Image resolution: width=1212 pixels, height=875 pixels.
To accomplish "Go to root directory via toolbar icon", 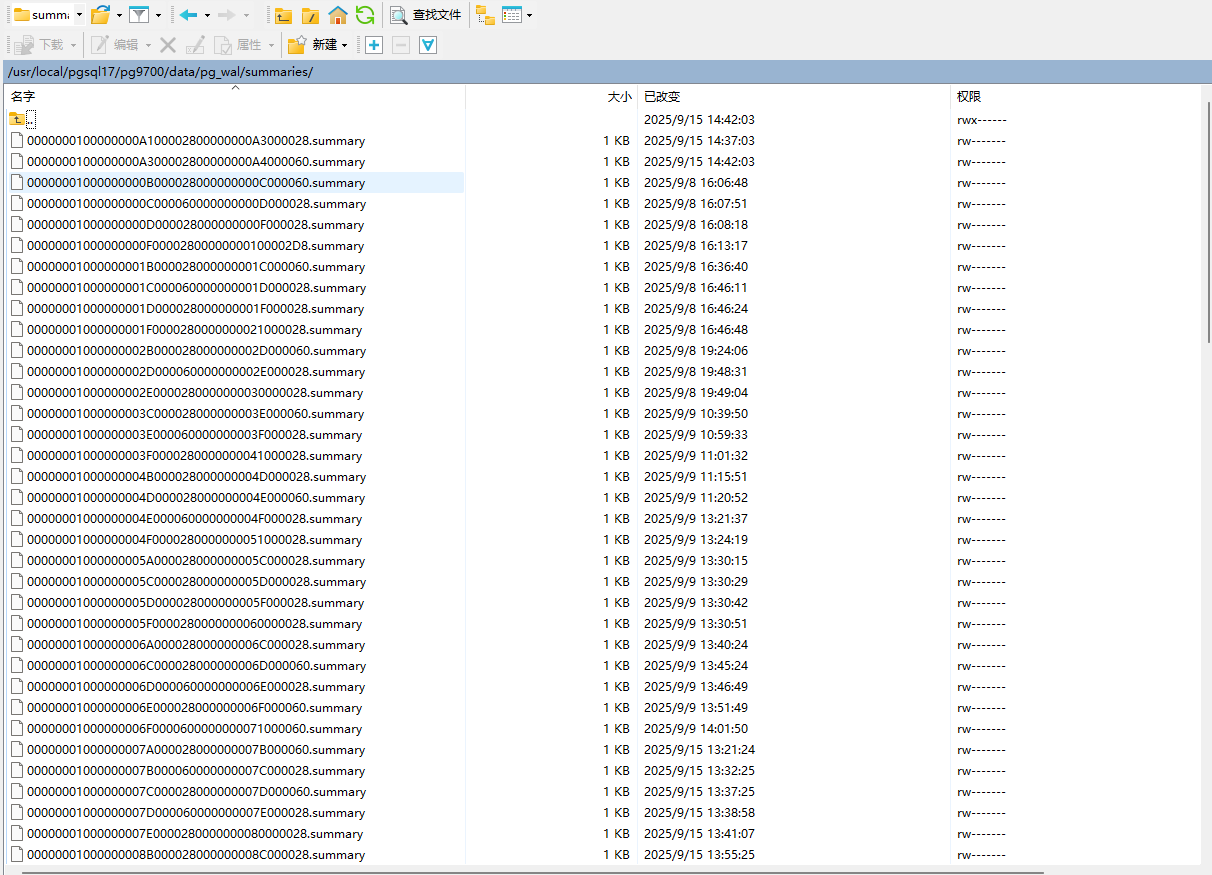I will click(311, 15).
